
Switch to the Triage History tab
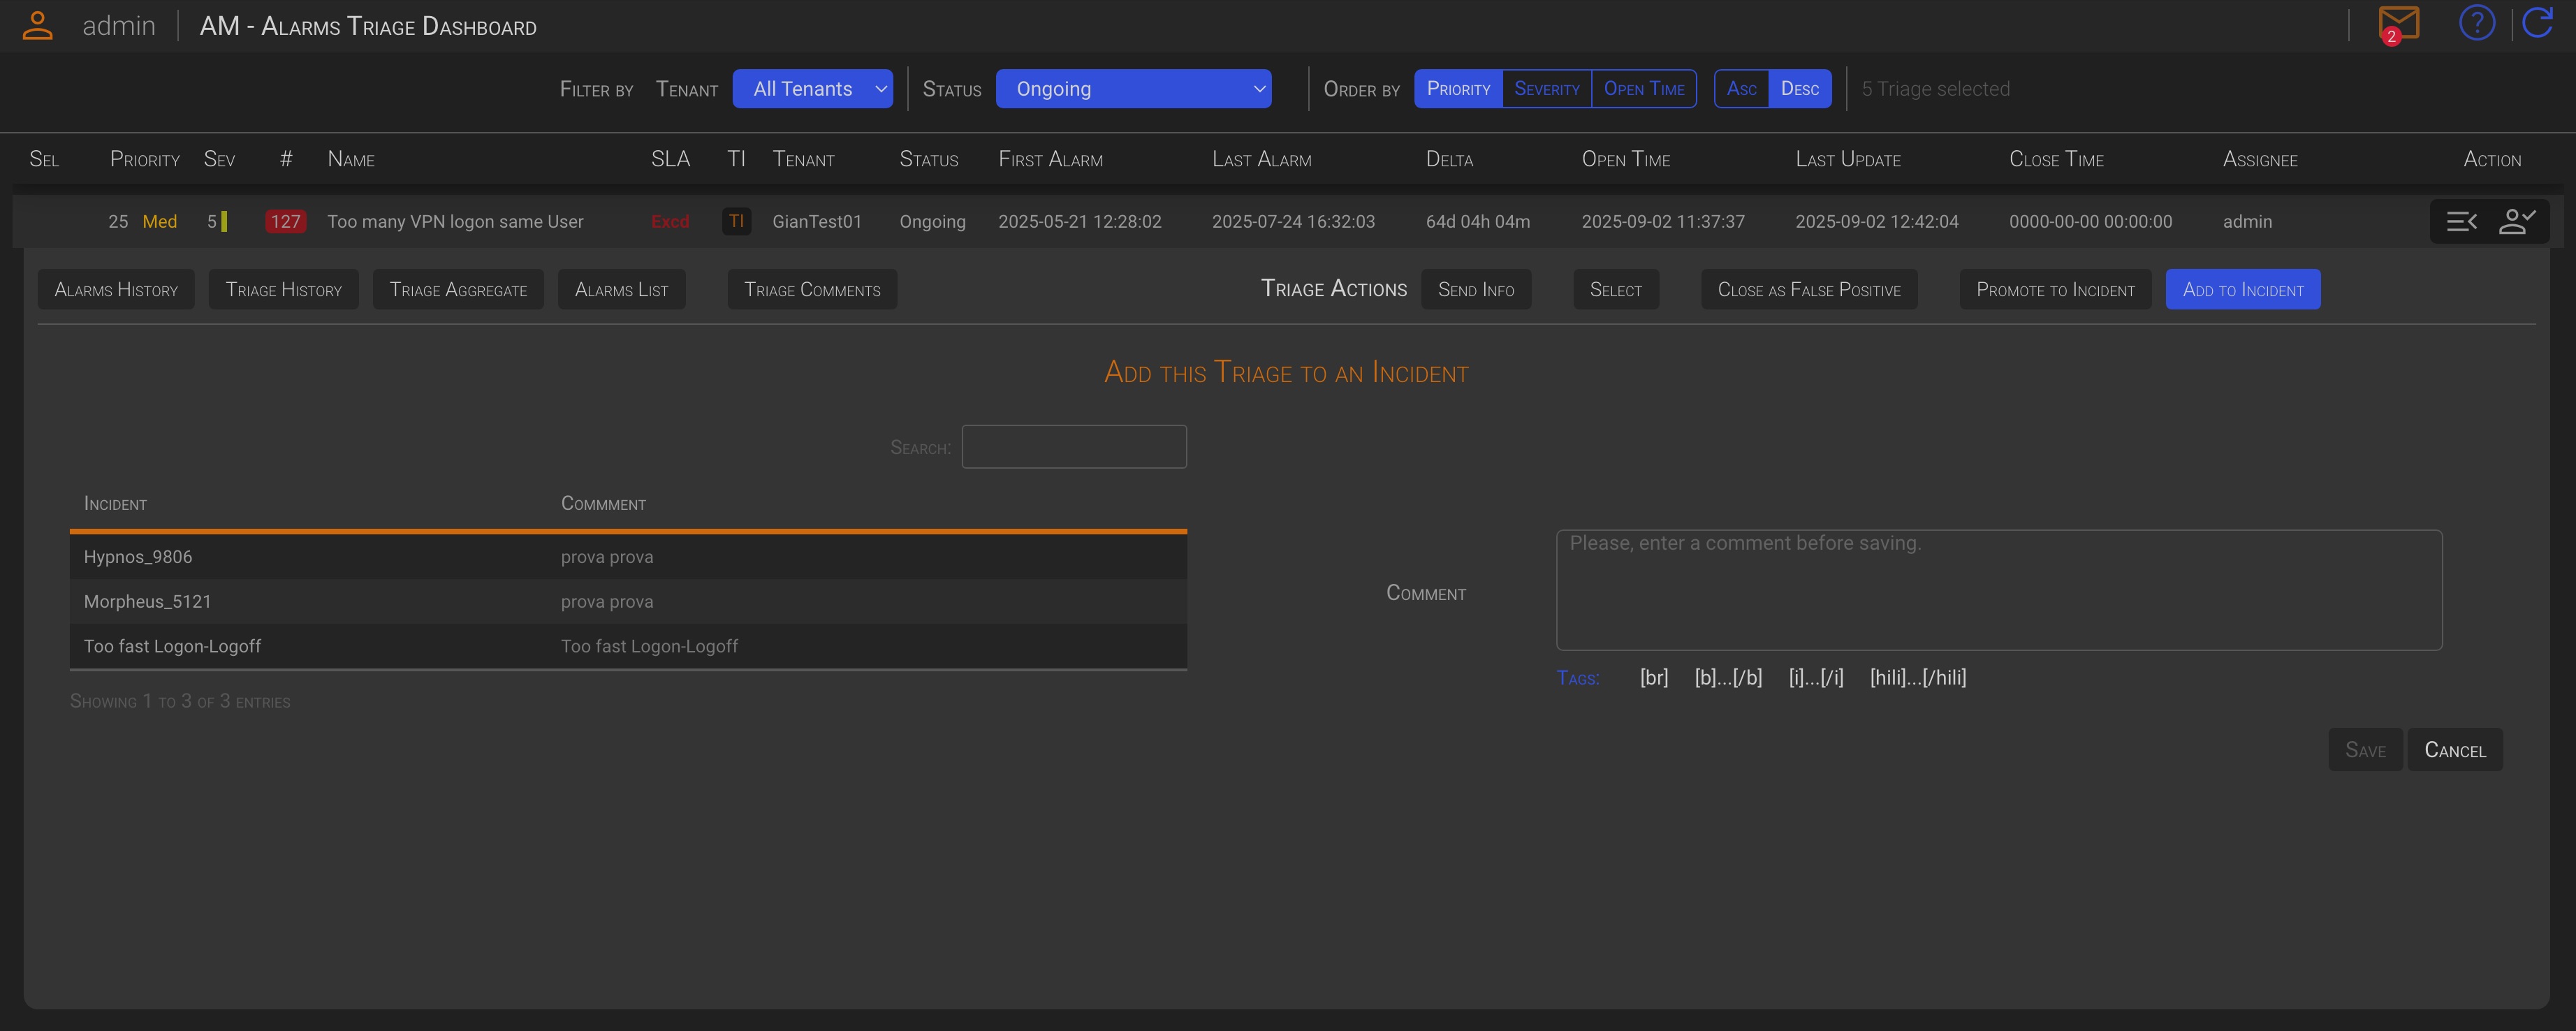pos(283,290)
